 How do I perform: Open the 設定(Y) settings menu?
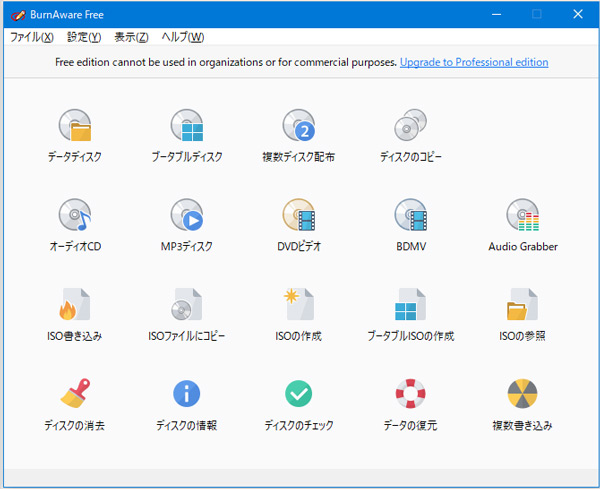(x=84, y=37)
